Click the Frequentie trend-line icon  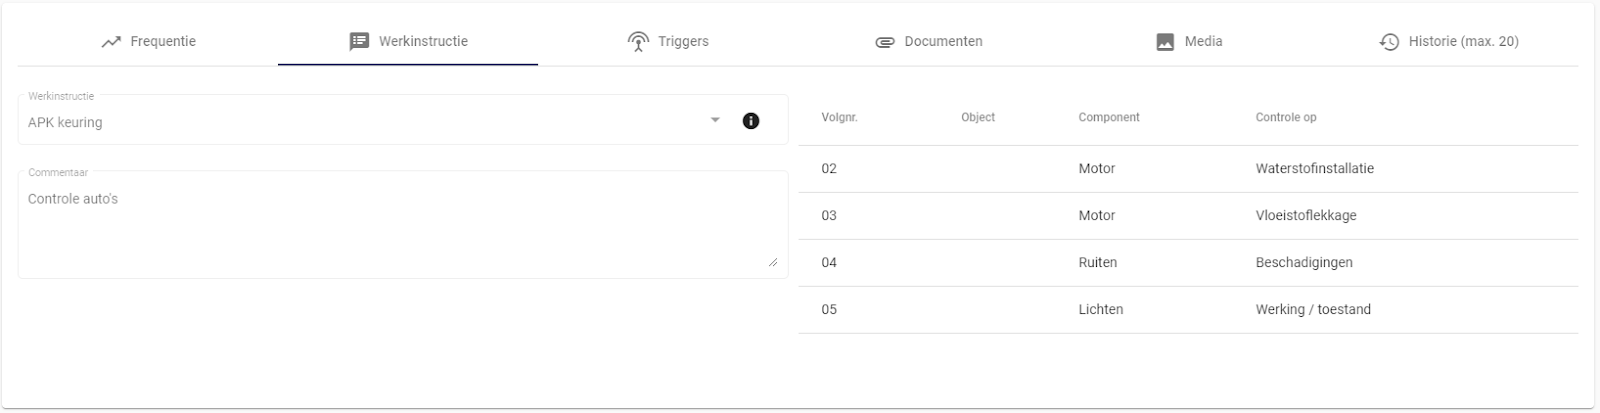pos(111,42)
